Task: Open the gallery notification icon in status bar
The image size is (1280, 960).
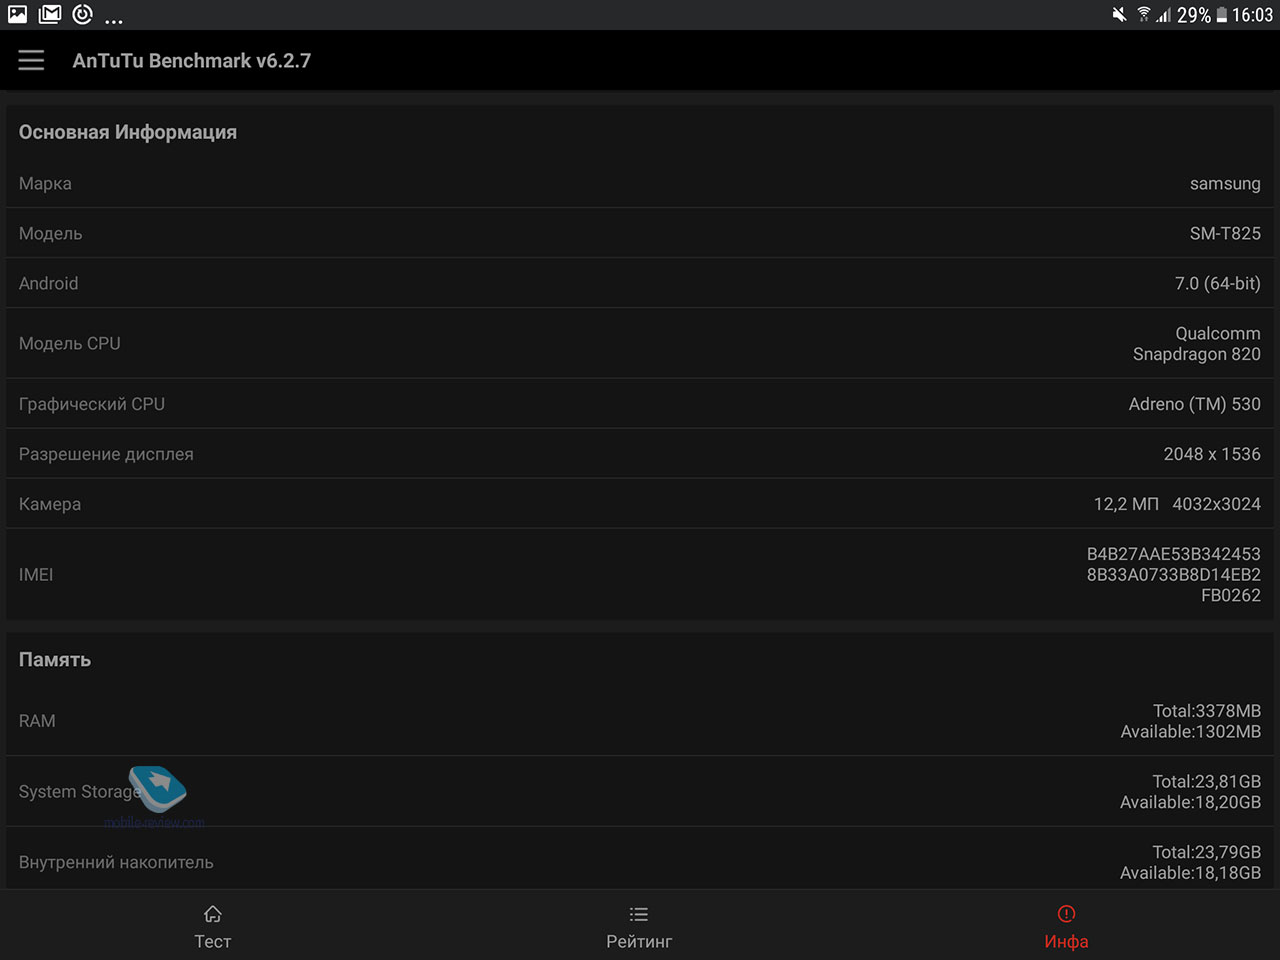Action: (18, 14)
